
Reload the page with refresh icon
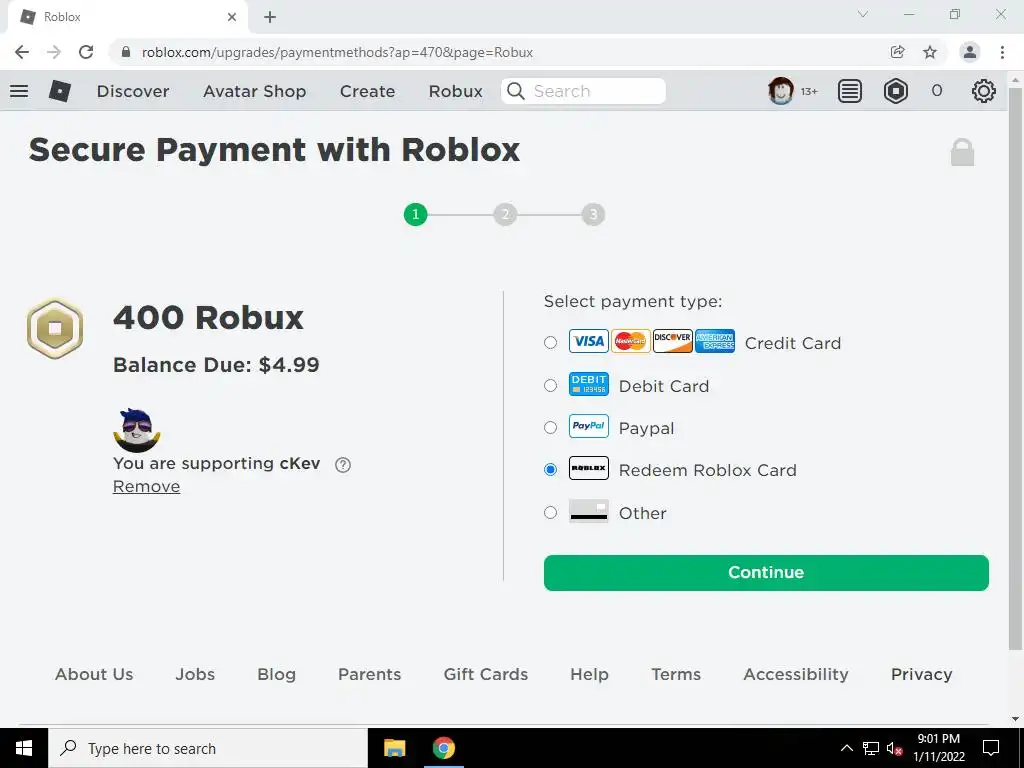86,52
